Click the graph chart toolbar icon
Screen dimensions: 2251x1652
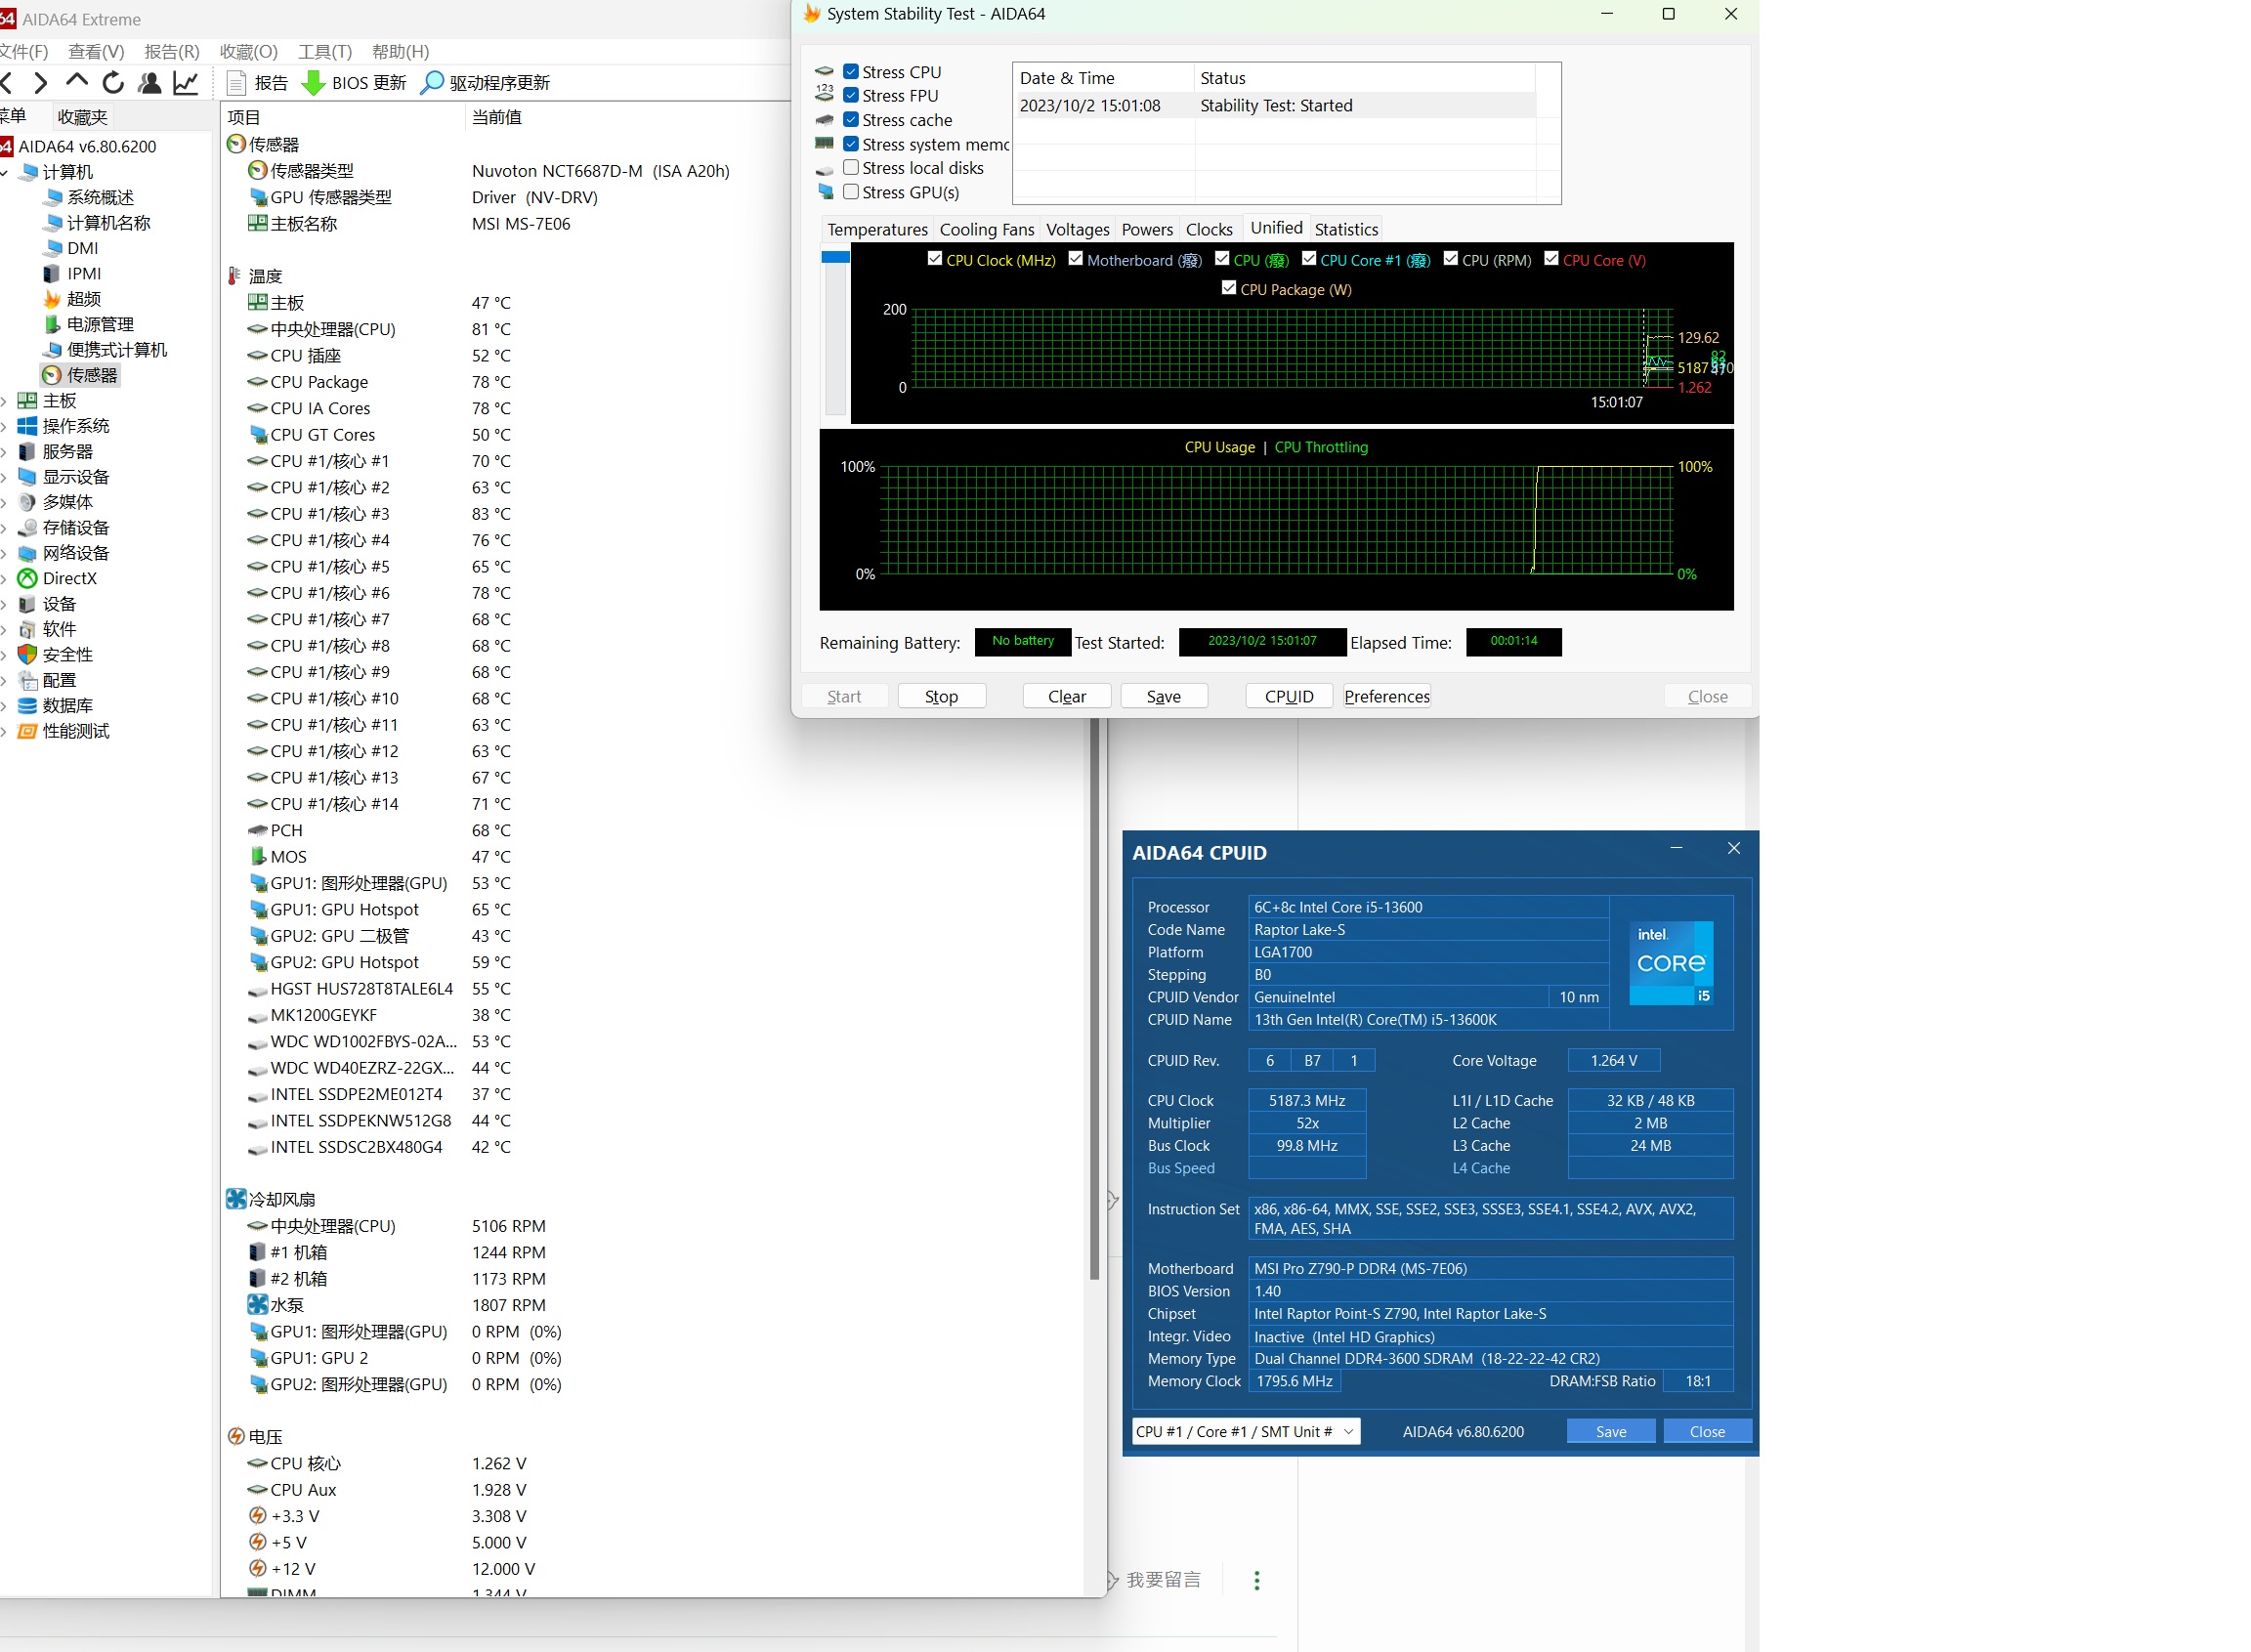(x=186, y=83)
